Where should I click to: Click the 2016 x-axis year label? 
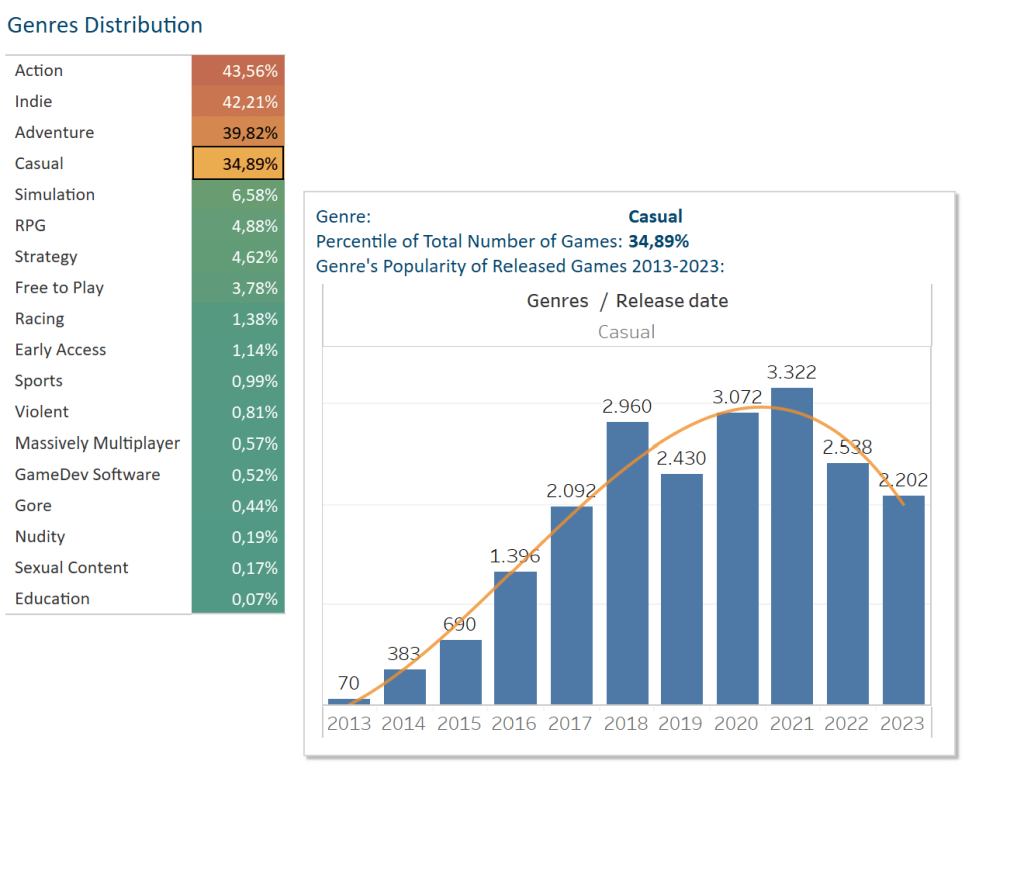515,724
